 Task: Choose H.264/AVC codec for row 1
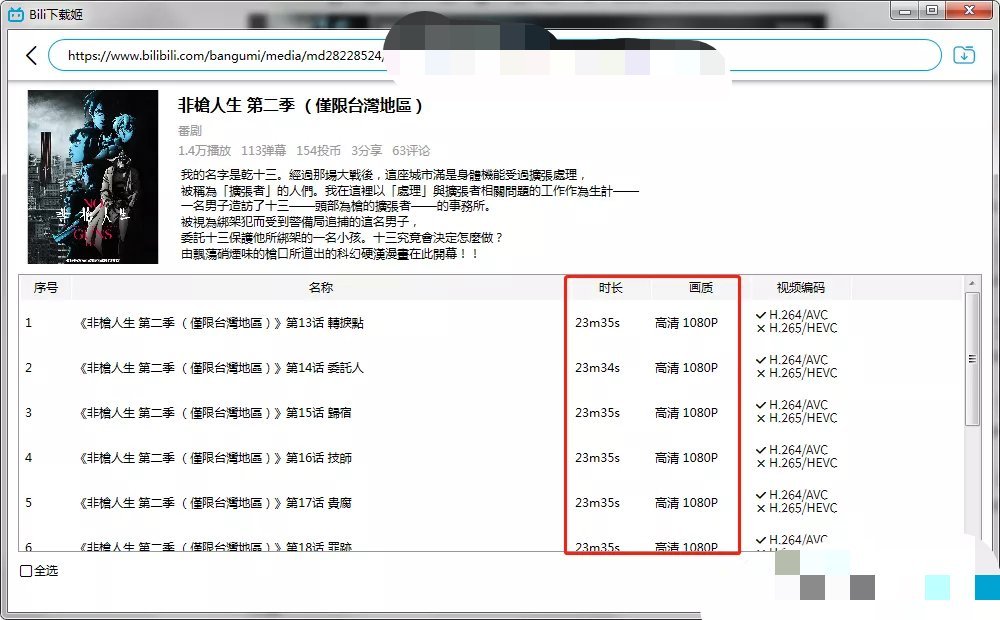click(x=791, y=314)
